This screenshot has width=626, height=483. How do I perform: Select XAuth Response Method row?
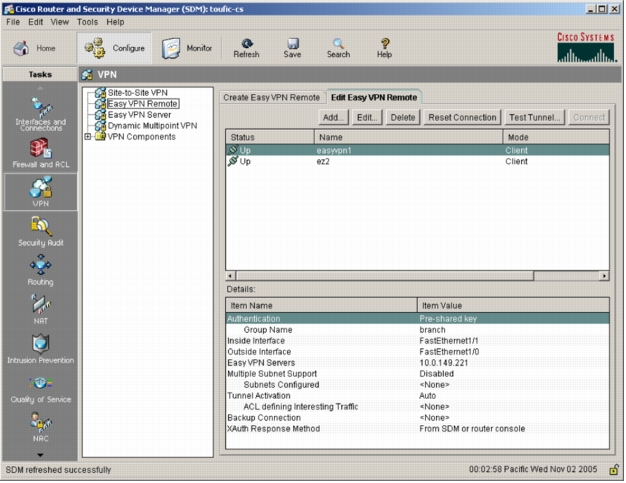417,429
